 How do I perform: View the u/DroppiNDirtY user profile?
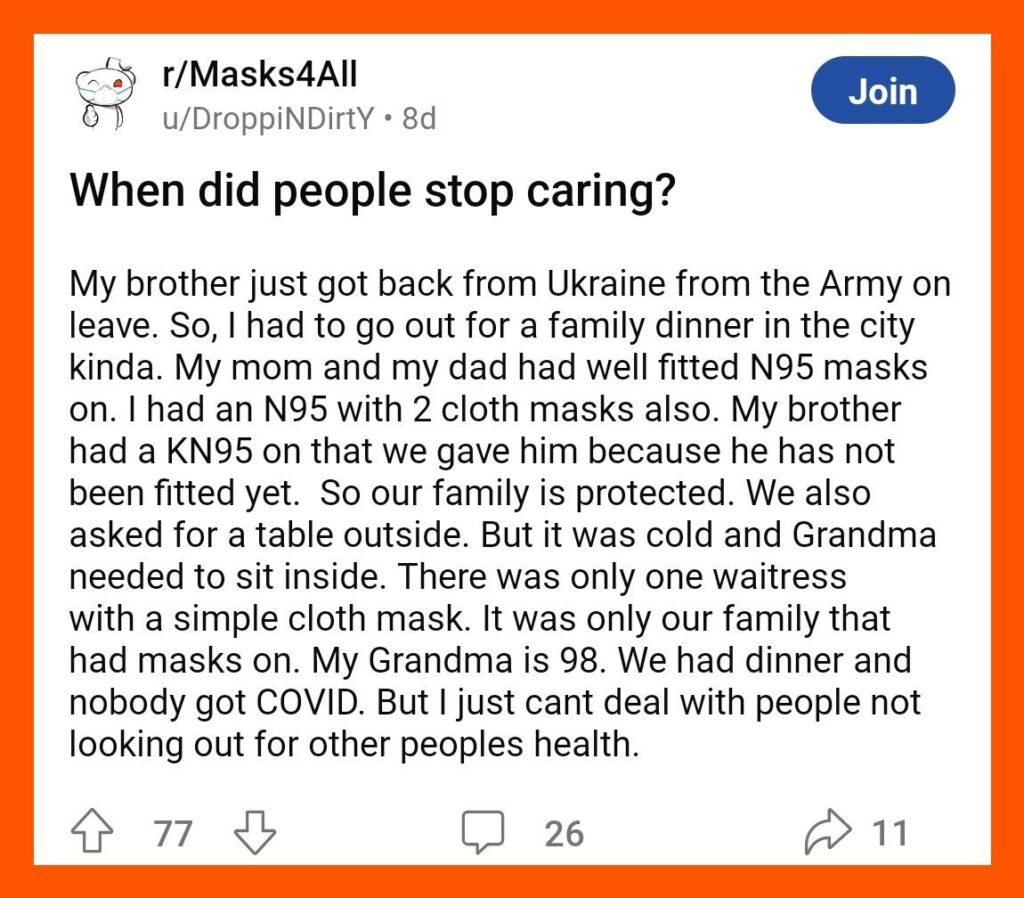[x=268, y=119]
